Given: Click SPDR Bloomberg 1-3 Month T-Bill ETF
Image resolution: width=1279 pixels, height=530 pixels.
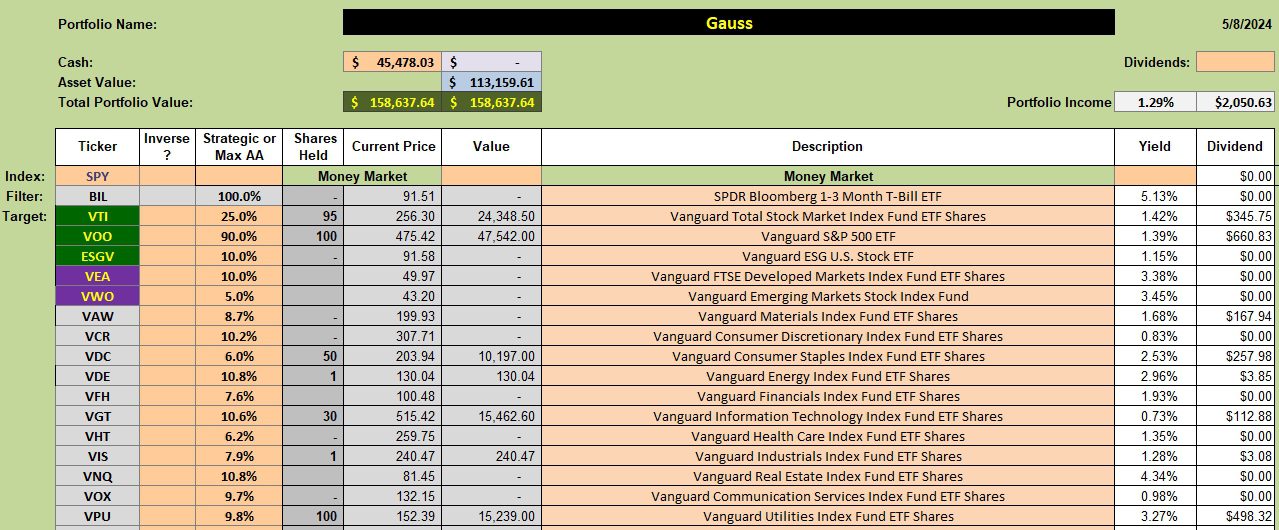Looking at the screenshot, I should click(828, 196).
